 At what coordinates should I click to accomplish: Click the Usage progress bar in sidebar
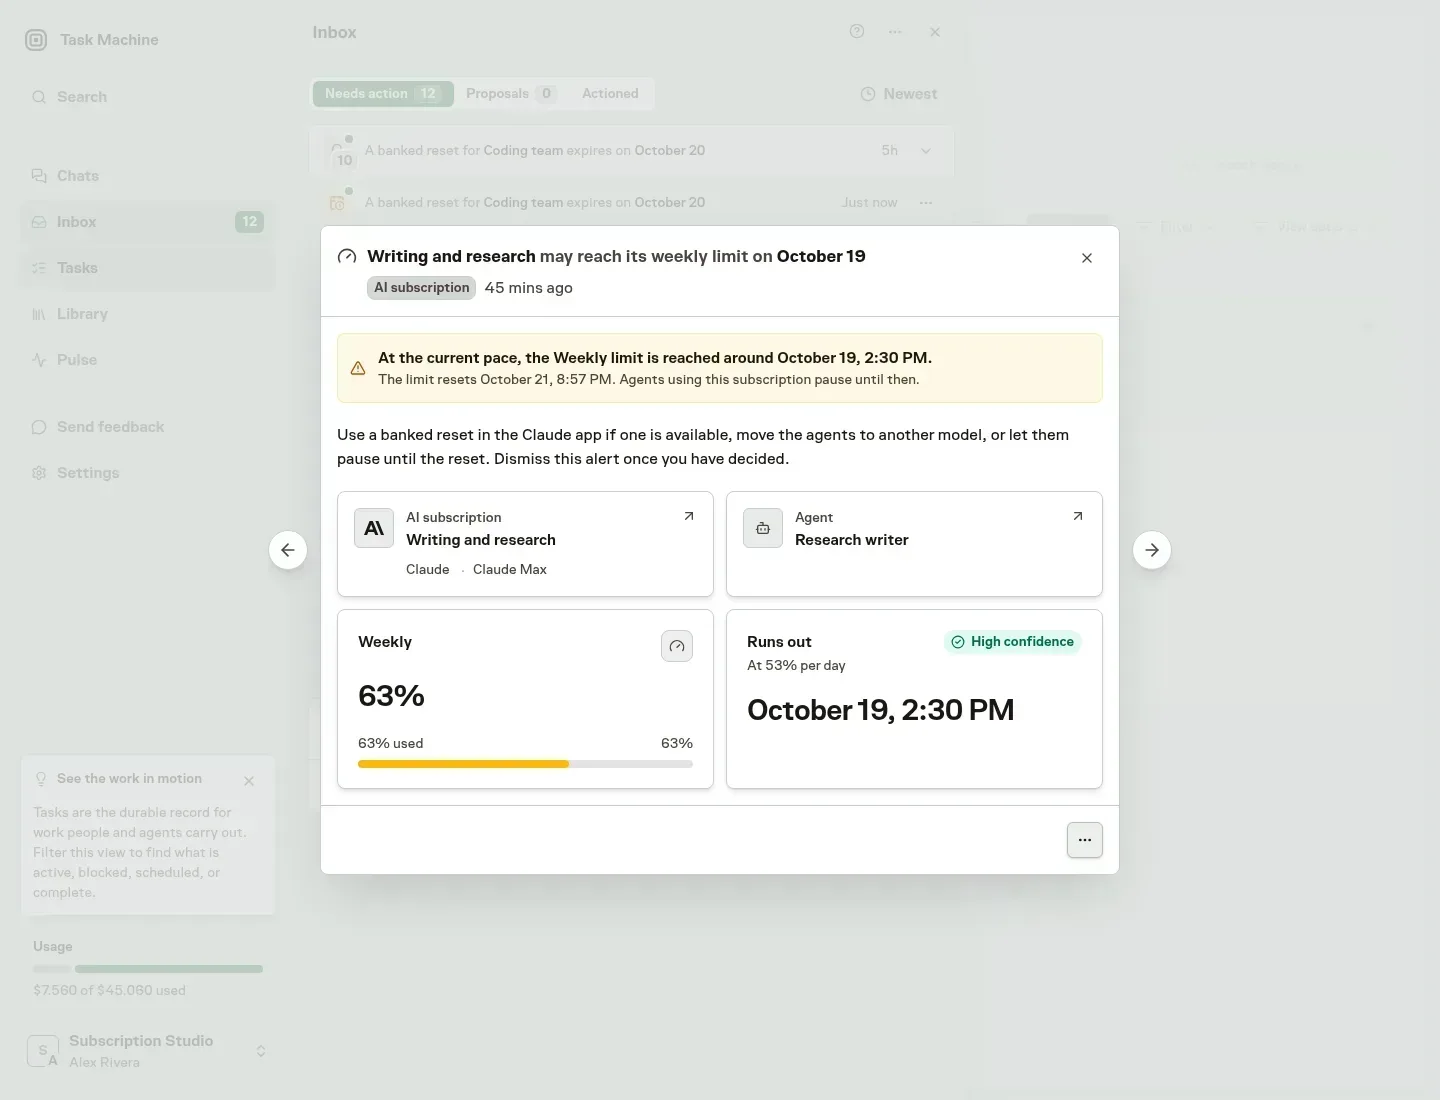tap(148, 969)
